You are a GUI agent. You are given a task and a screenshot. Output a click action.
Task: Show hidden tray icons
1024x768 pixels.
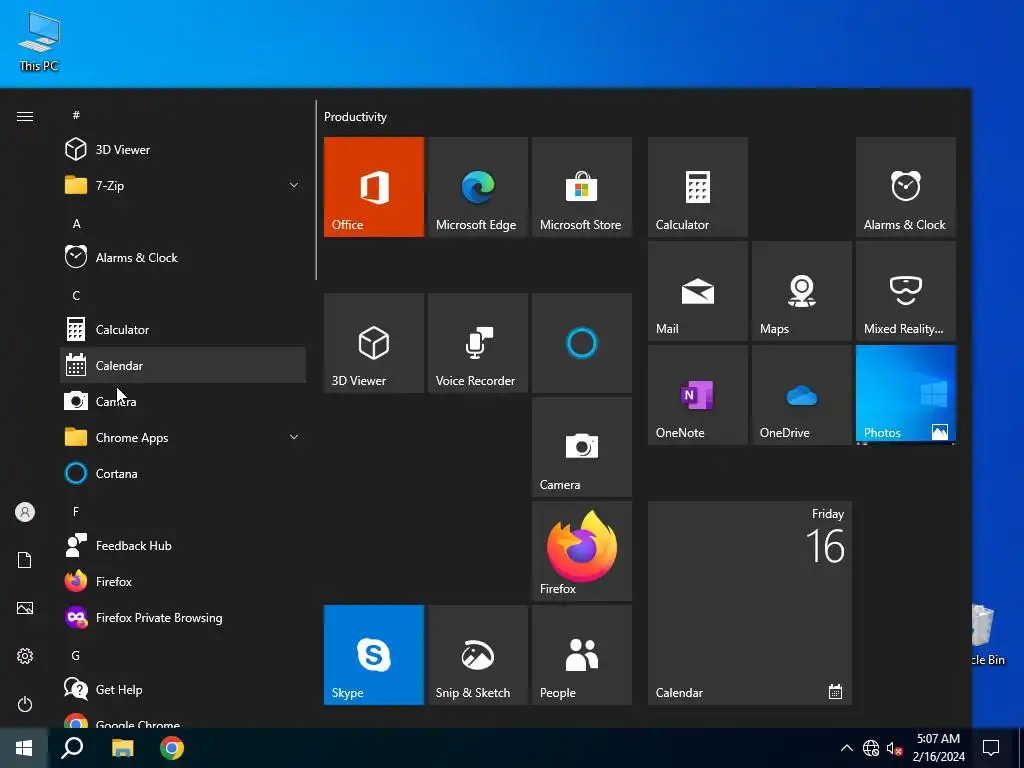[846, 748]
